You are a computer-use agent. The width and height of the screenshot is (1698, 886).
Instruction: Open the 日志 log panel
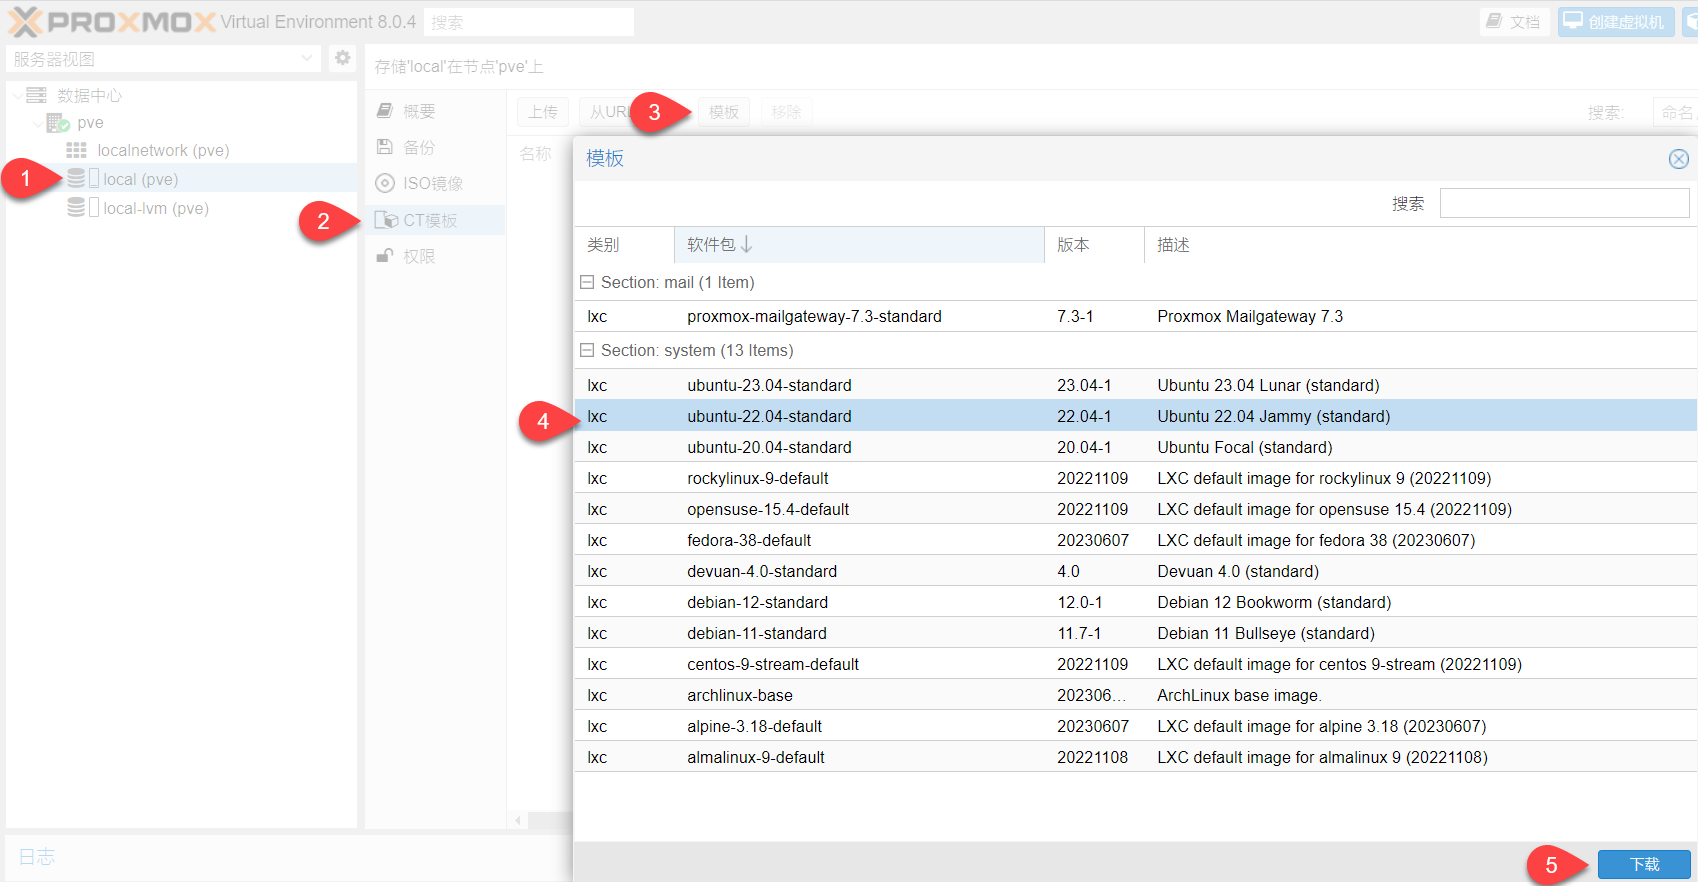point(37,857)
